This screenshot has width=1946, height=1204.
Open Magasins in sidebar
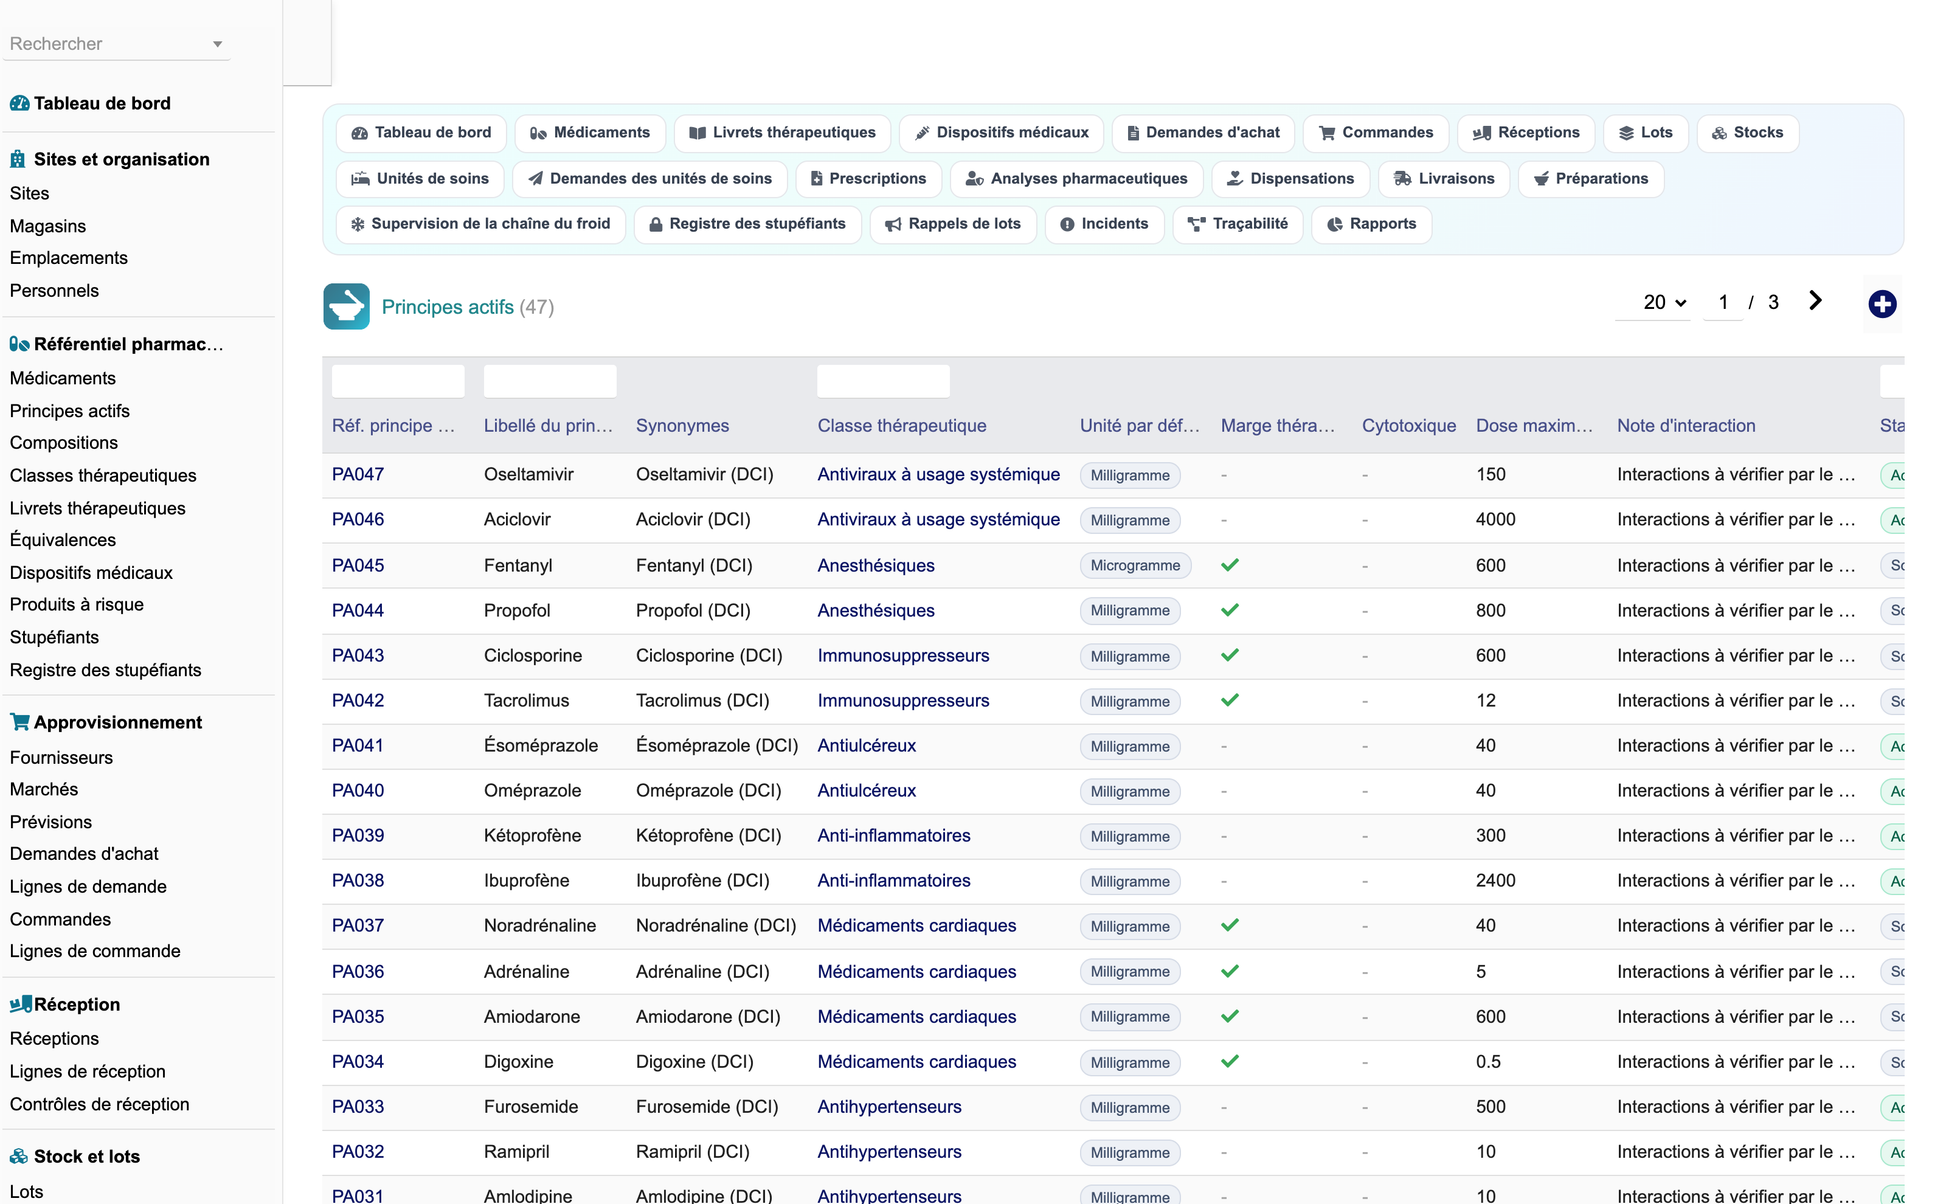[48, 226]
